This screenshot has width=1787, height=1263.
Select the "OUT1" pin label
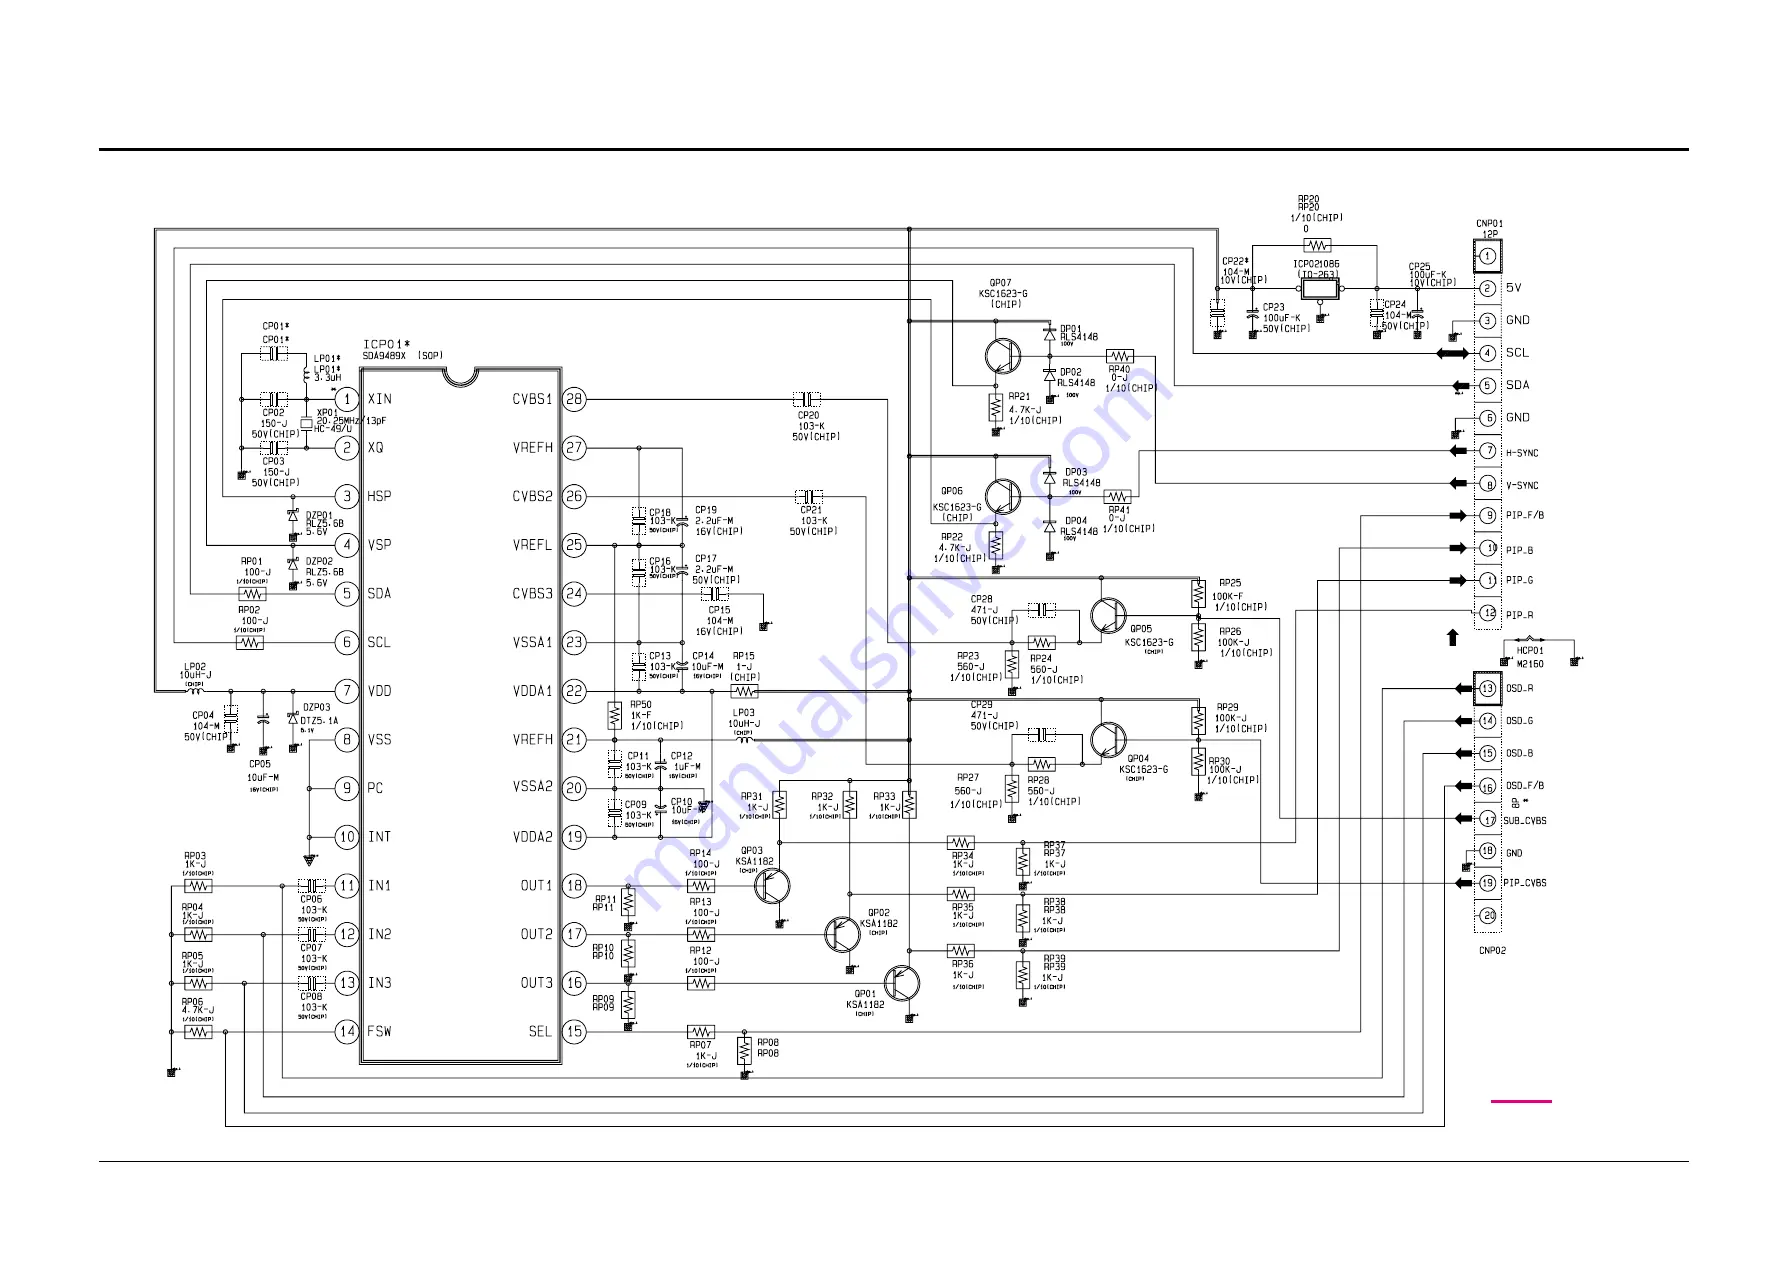[537, 885]
